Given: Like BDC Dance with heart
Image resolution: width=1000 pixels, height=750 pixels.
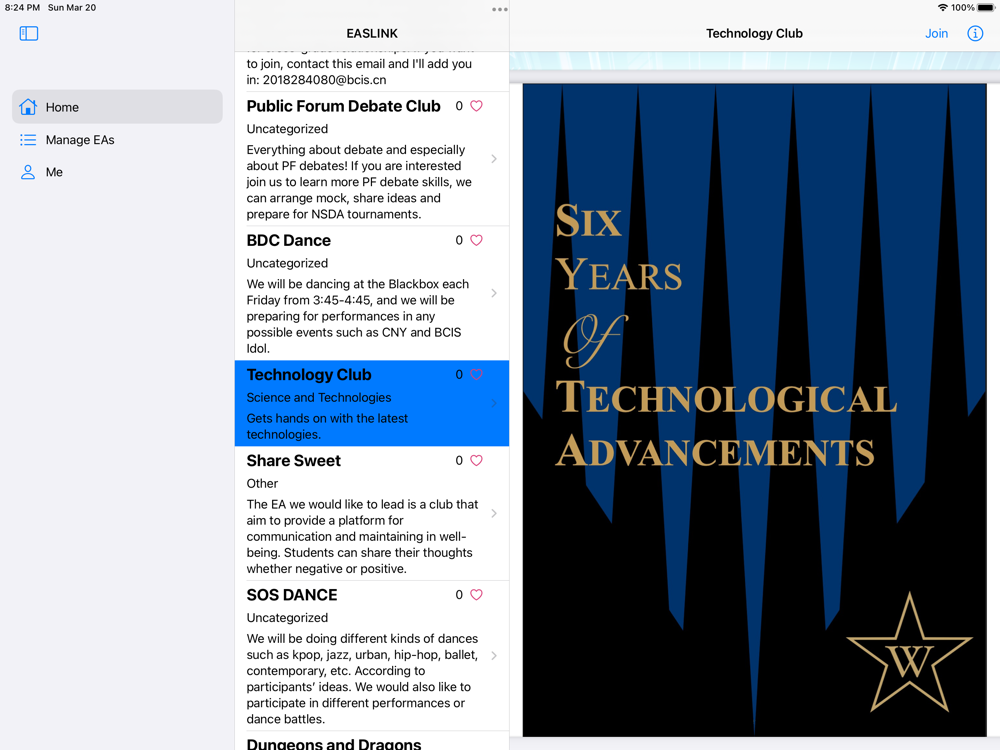Looking at the screenshot, I should pos(476,240).
